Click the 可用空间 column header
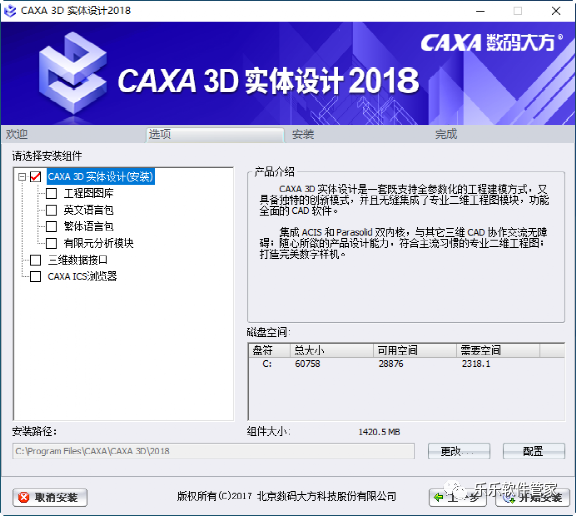The height and width of the screenshot is (516, 576). point(415,350)
